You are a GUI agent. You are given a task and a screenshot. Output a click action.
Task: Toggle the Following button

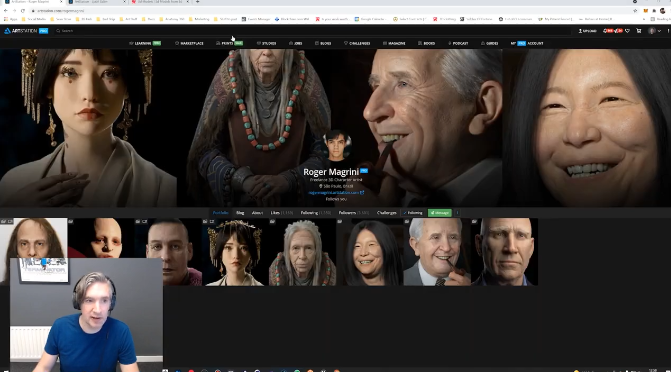[413, 213]
